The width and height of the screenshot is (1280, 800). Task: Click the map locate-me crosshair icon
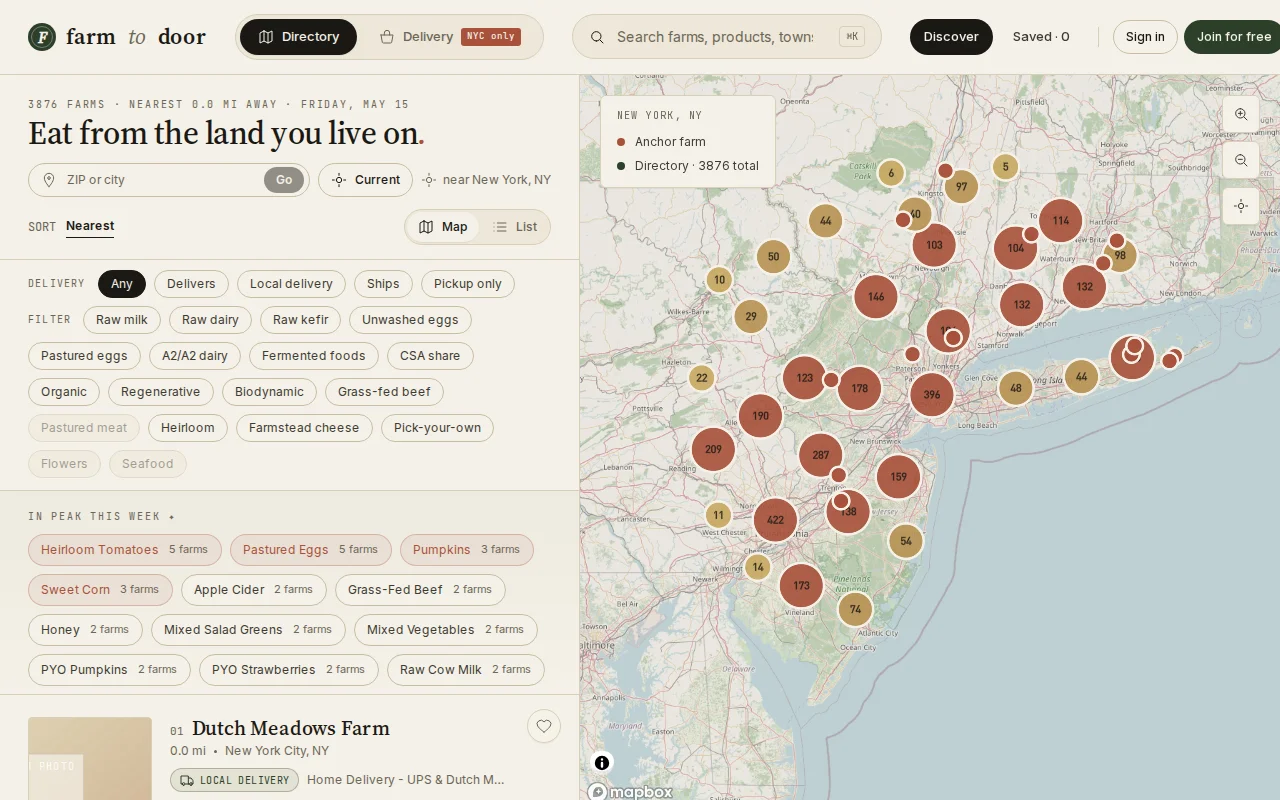point(1241,206)
